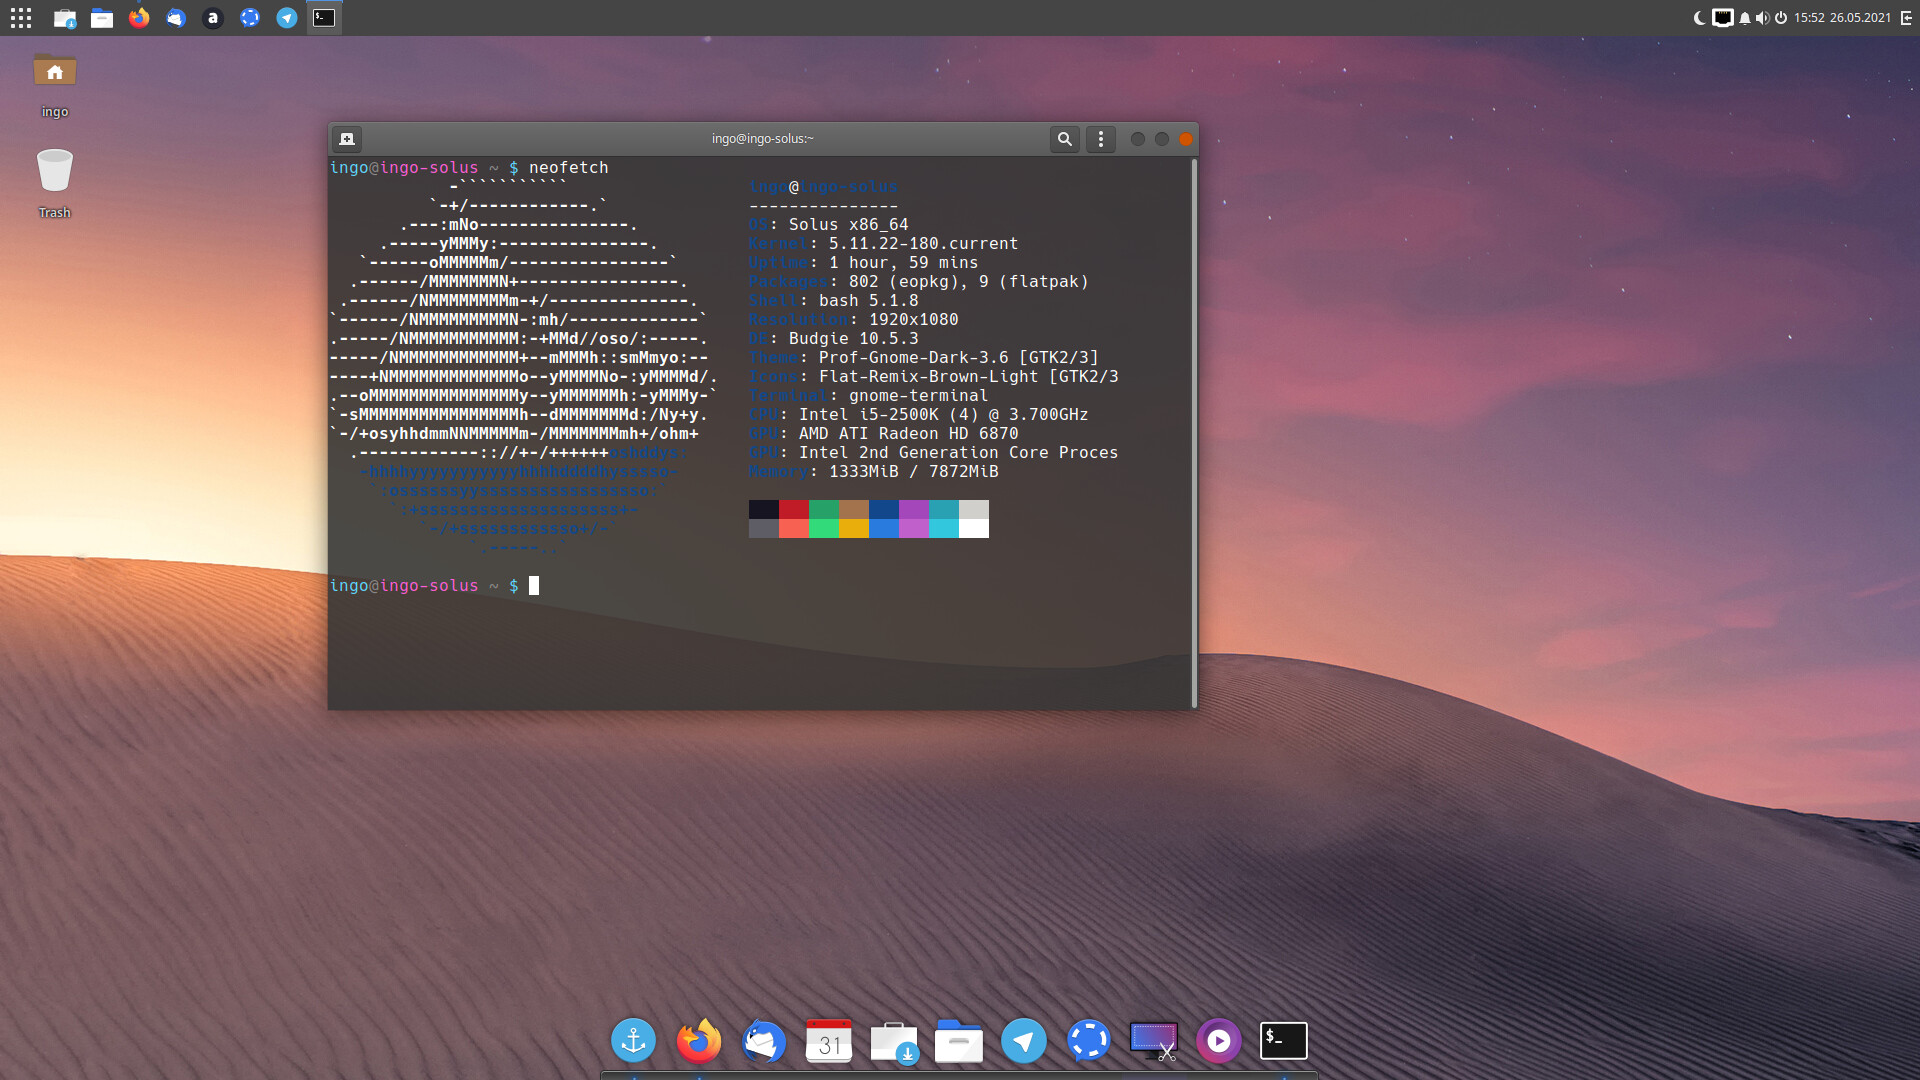Open the three-dot menu in terminal headerbar
This screenshot has height=1080, width=1920.
(x=1101, y=139)
